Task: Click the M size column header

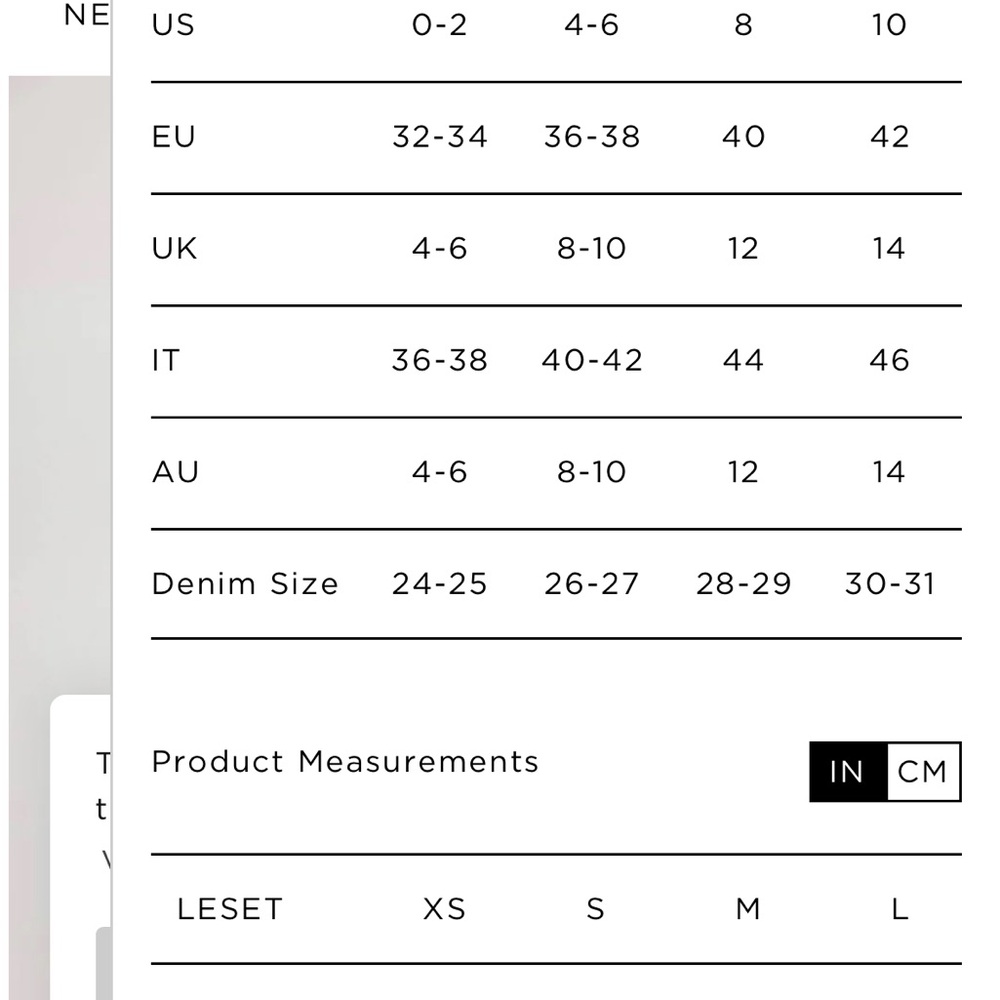Action: click(x=747, y=909)
